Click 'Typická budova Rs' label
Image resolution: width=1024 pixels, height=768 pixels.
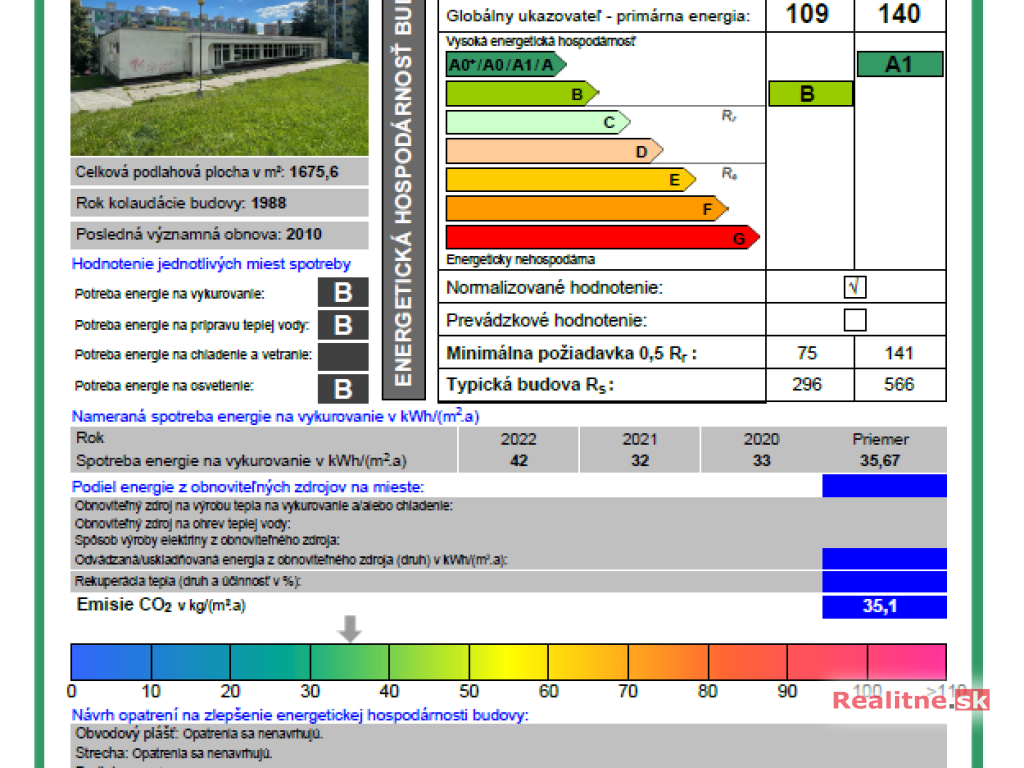[x=530, y=385]
